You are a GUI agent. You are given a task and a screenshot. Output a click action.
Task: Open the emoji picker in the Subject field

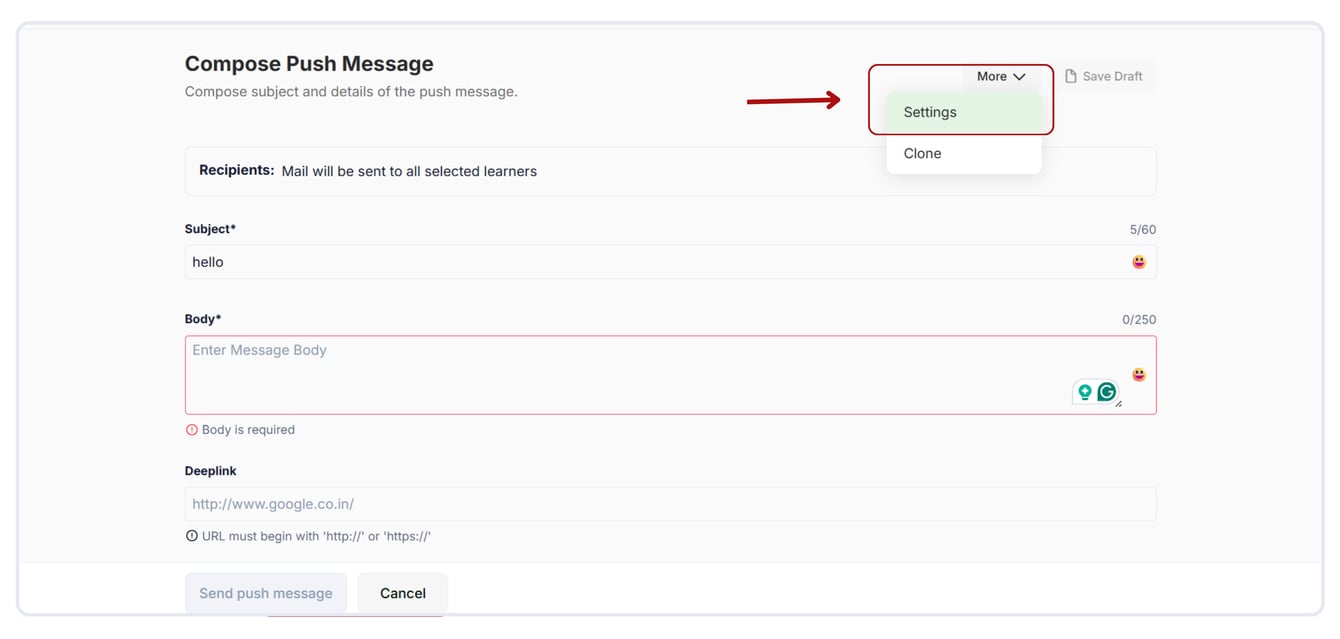[x=1139, y=262]
